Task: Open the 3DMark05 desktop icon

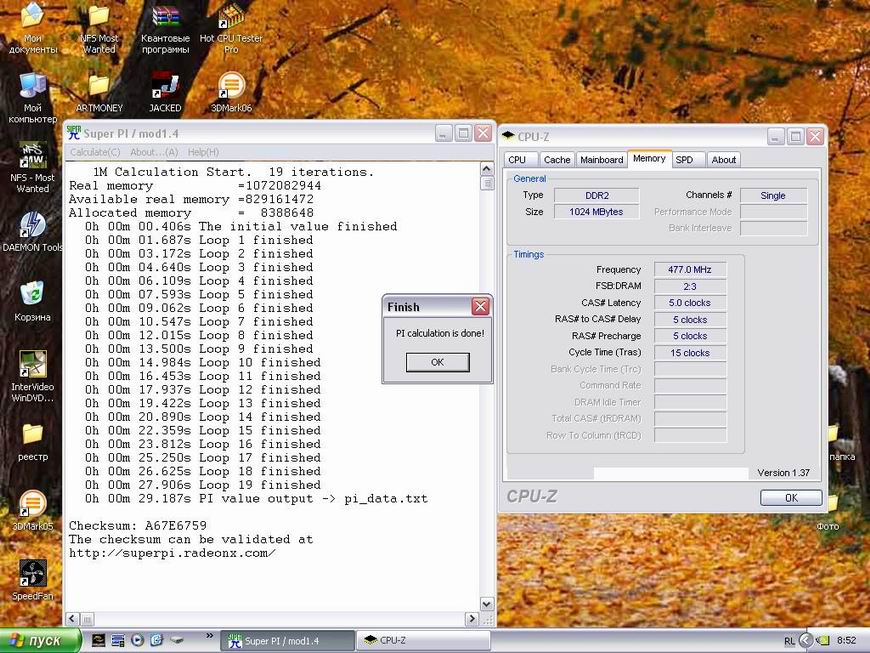Action: pos(32,504)
